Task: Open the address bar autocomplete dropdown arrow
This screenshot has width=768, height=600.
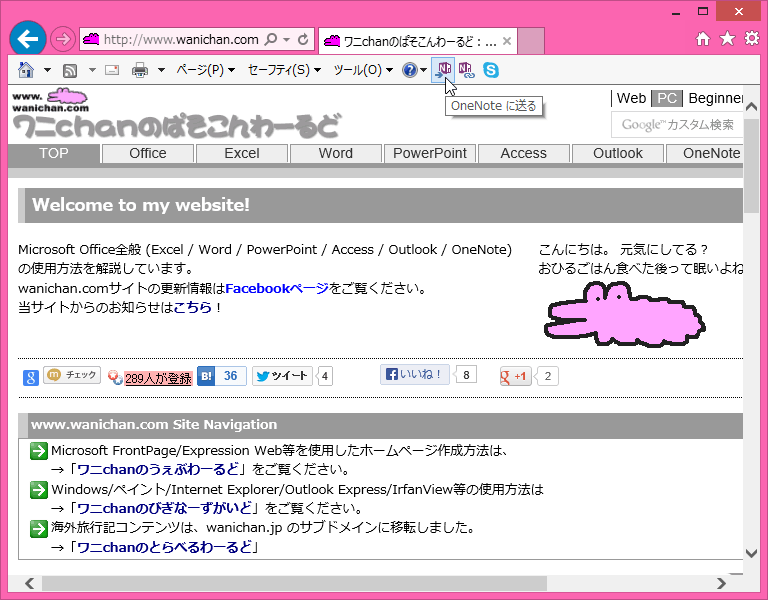Action: [x=287, y=39]
